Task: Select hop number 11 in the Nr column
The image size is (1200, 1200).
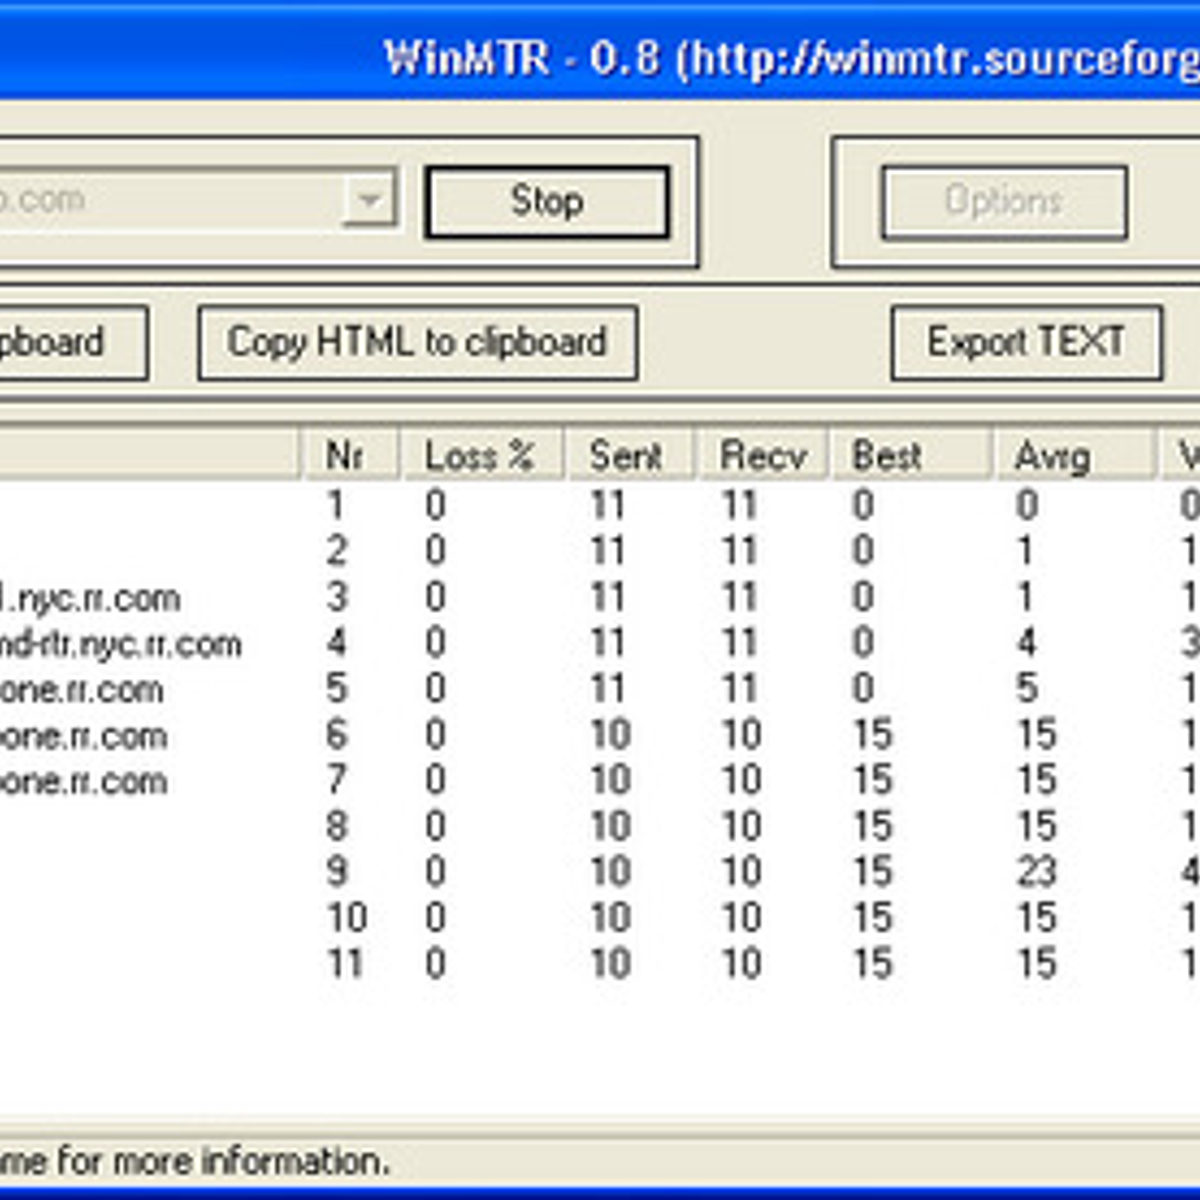Action: click(x=345, y=964)
